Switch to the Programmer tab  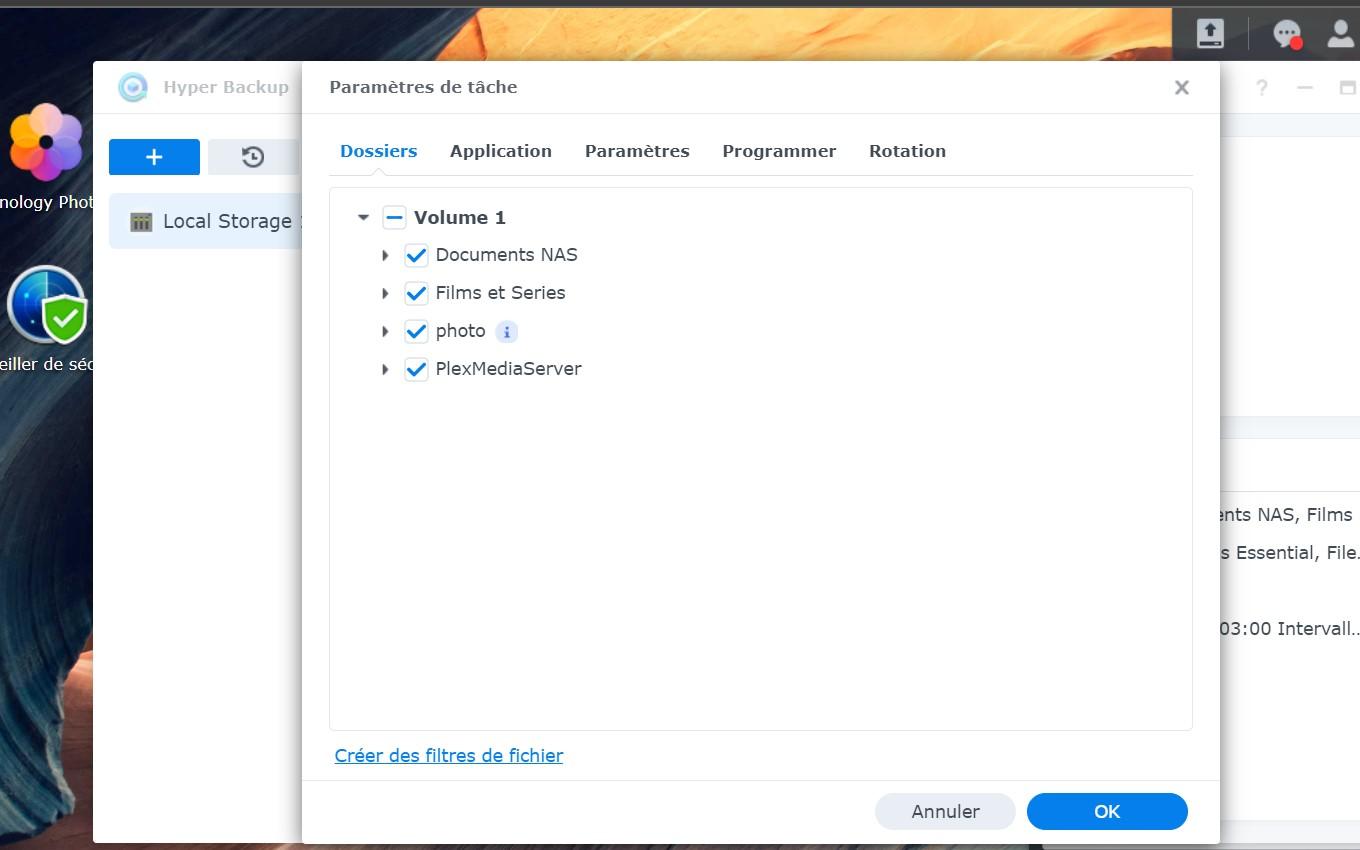[x=779, y=151]
